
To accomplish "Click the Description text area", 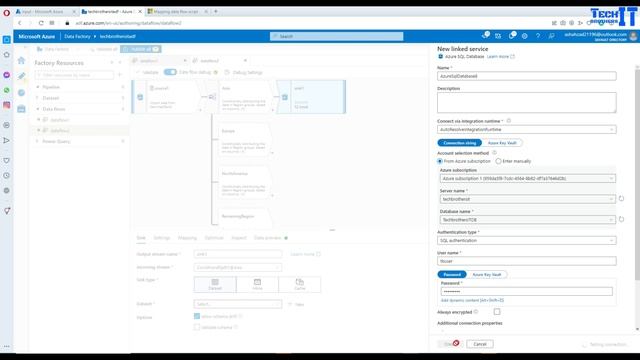I will point(527,102).
